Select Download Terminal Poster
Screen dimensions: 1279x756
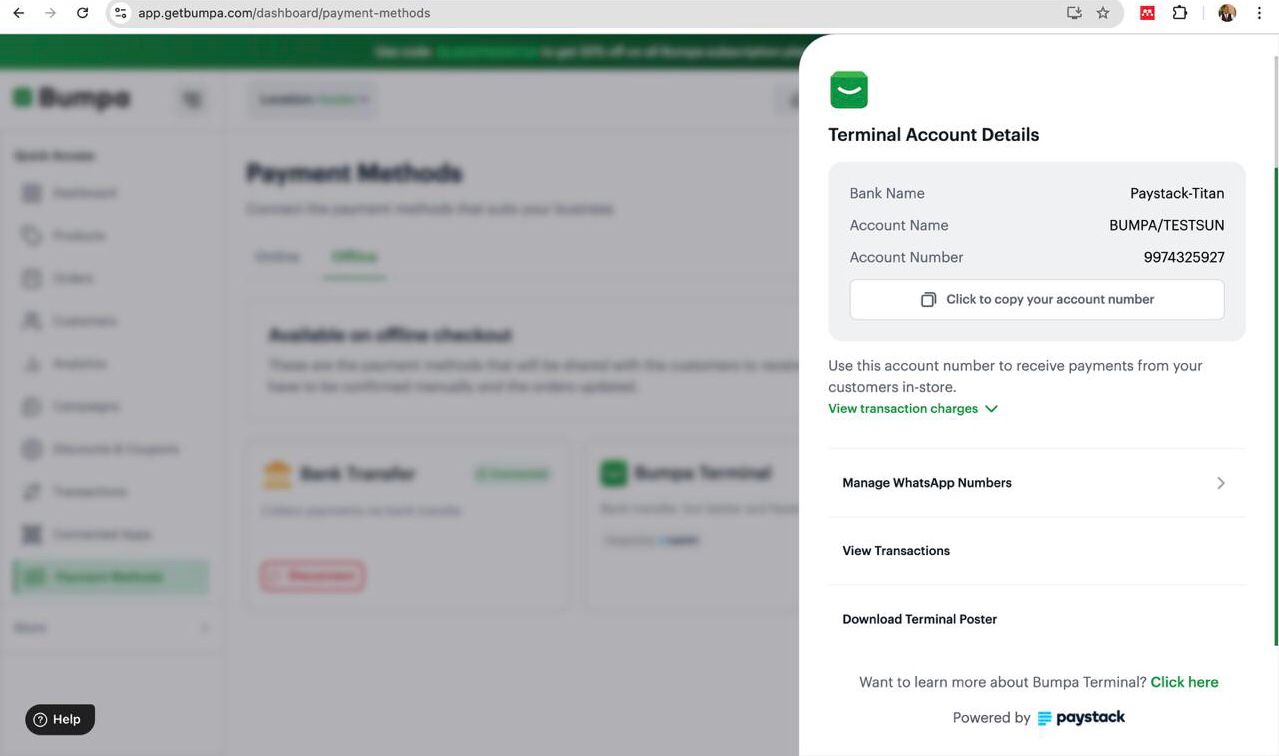click(x=1037, y=619)
